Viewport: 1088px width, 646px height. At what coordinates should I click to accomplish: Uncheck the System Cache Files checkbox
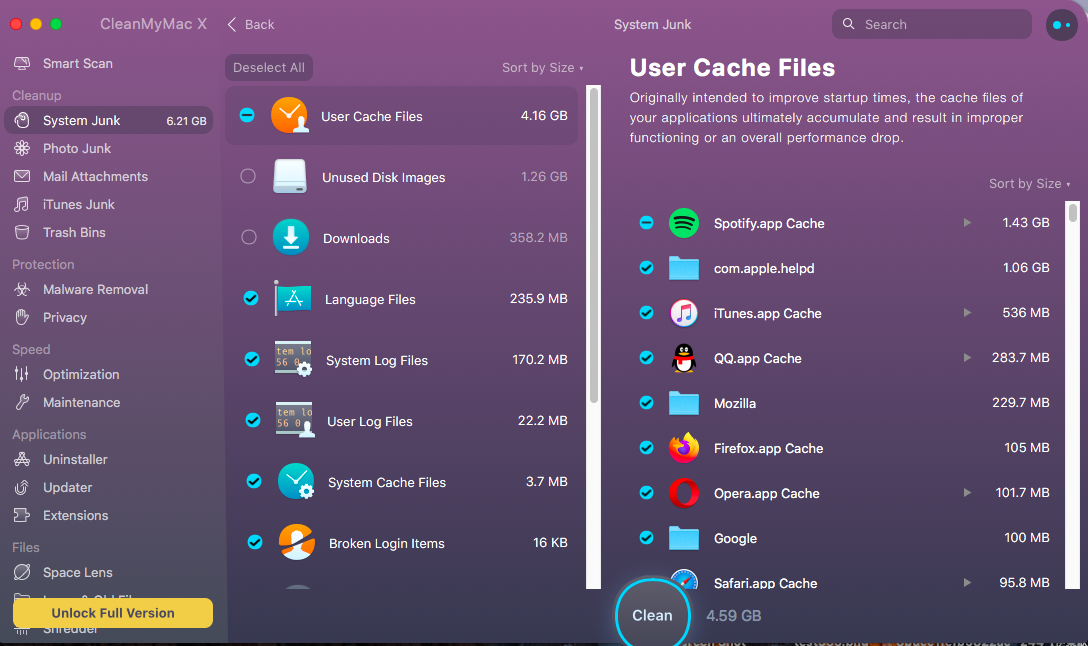(x=254, y=481)
